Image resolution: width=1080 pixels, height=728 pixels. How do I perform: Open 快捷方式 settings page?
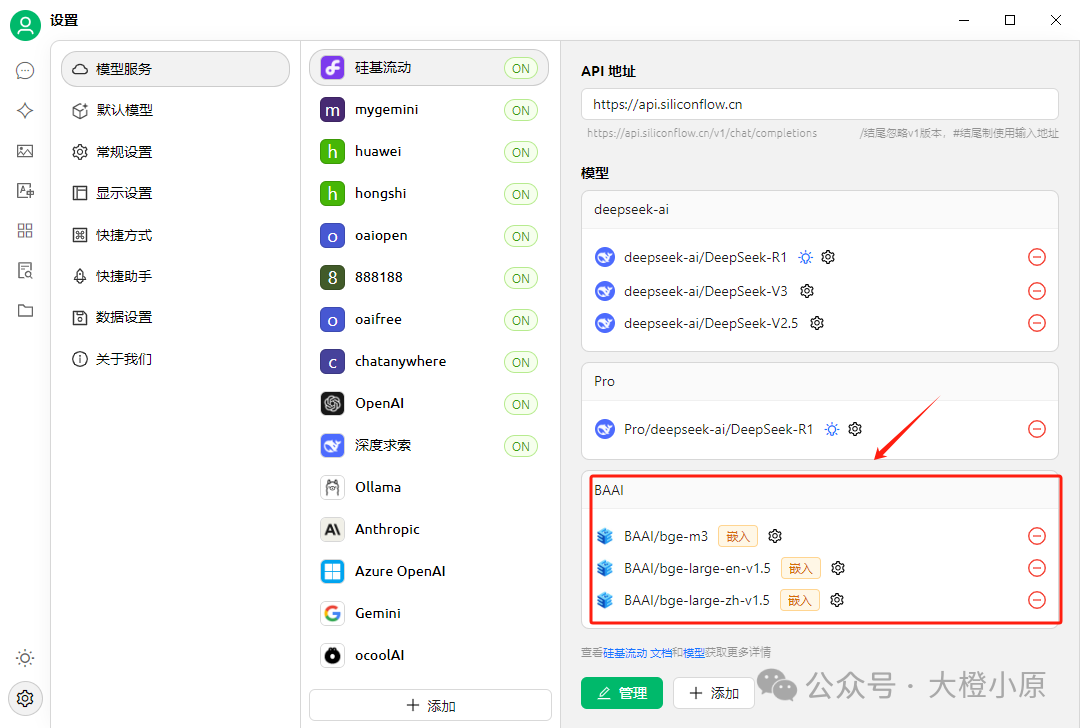tap(176, 235)
